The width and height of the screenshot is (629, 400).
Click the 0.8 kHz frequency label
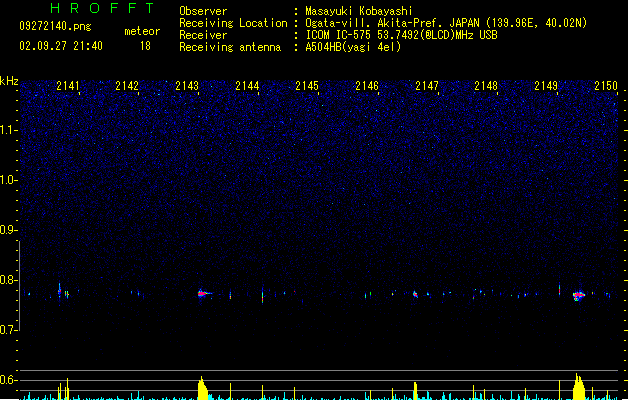[9, 280]
